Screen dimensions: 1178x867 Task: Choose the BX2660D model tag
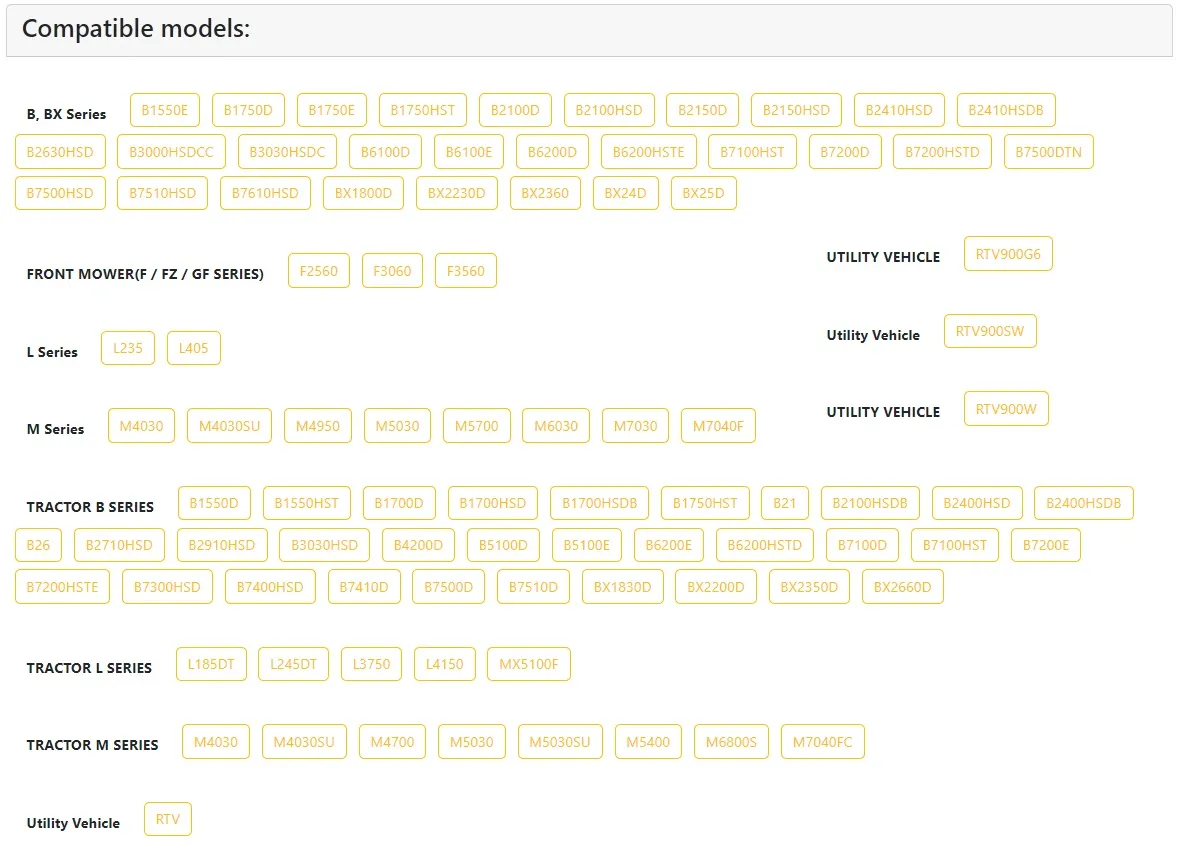click(902, 587)
